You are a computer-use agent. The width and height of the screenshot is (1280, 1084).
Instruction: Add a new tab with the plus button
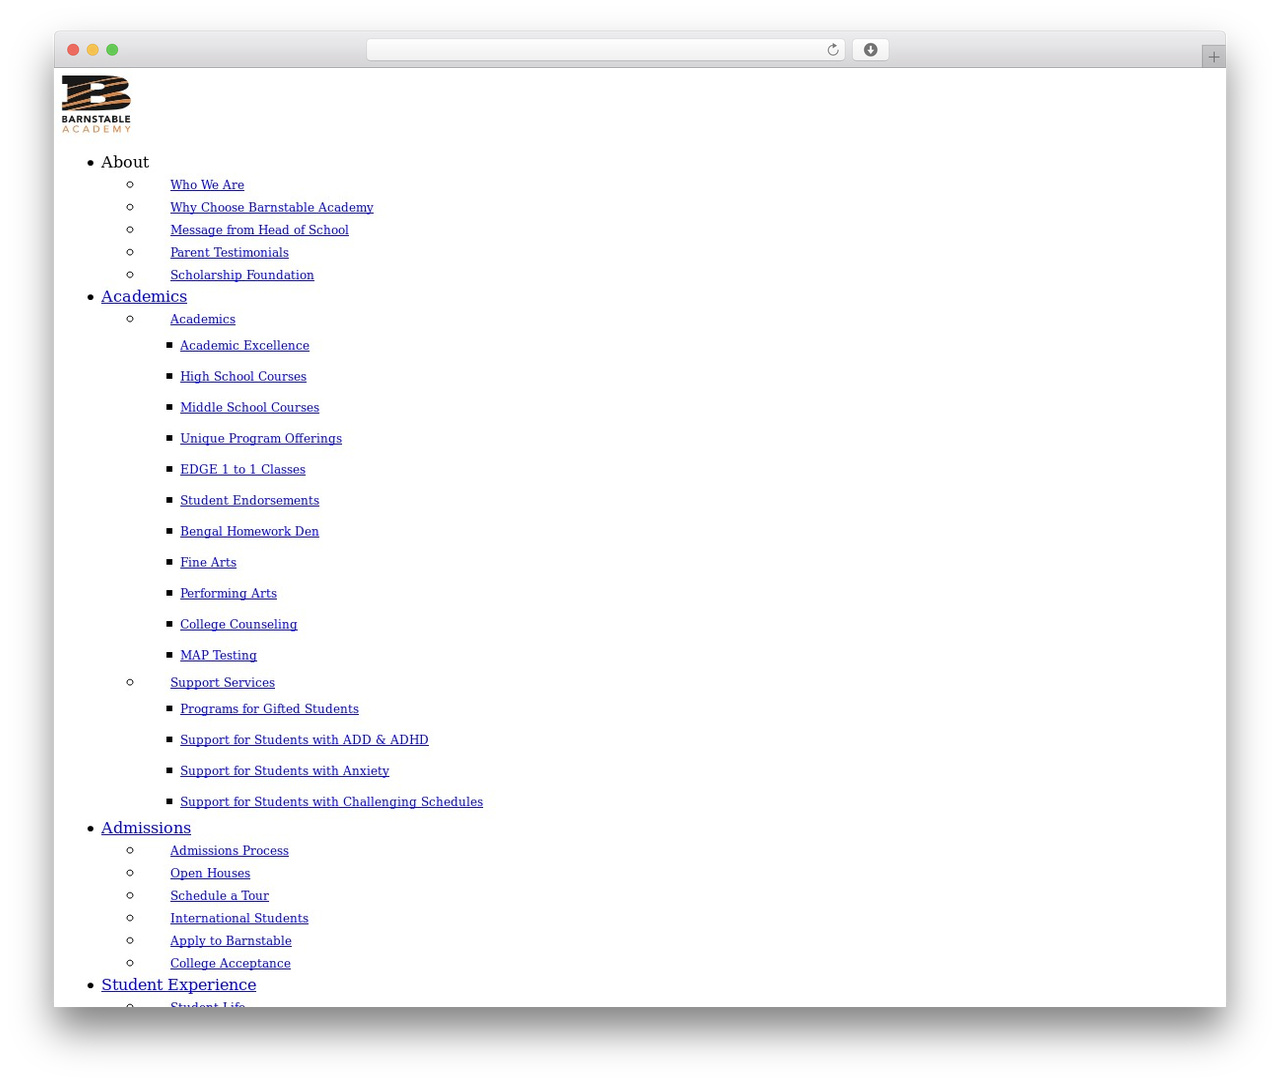coord(1213,57)
